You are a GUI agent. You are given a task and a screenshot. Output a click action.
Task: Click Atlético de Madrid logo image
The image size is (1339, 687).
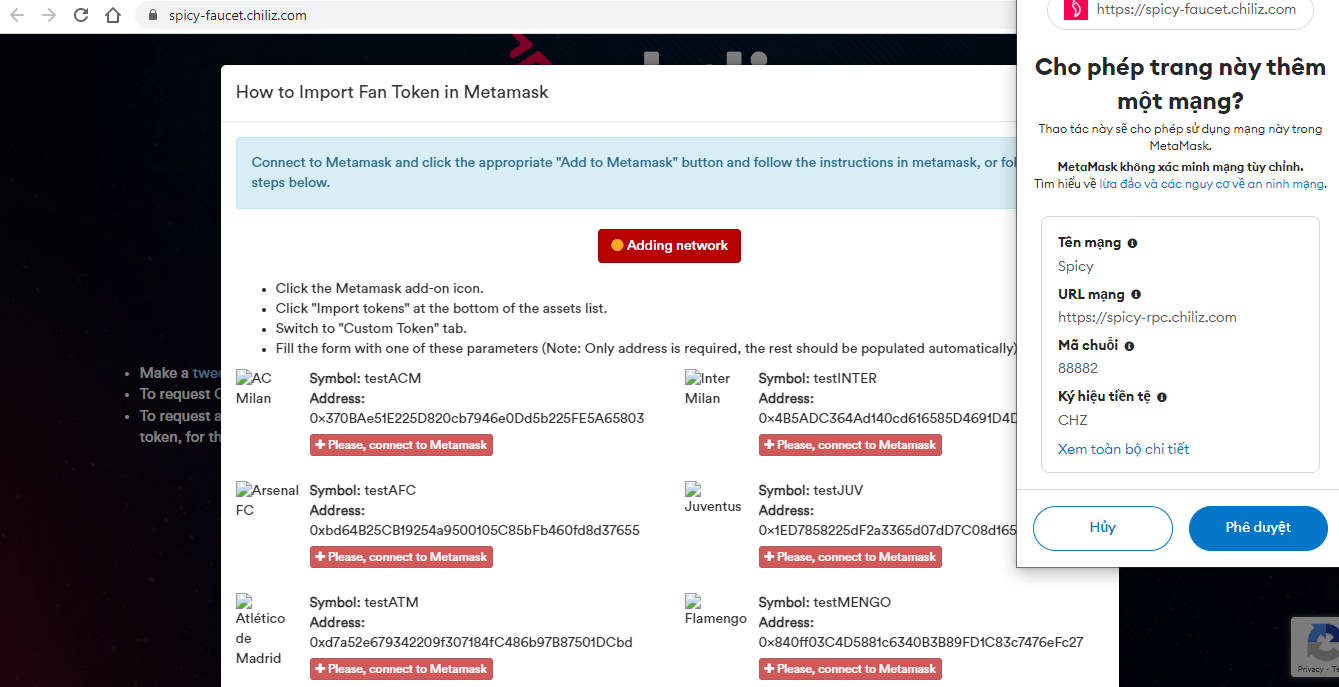tap(260, 630)
